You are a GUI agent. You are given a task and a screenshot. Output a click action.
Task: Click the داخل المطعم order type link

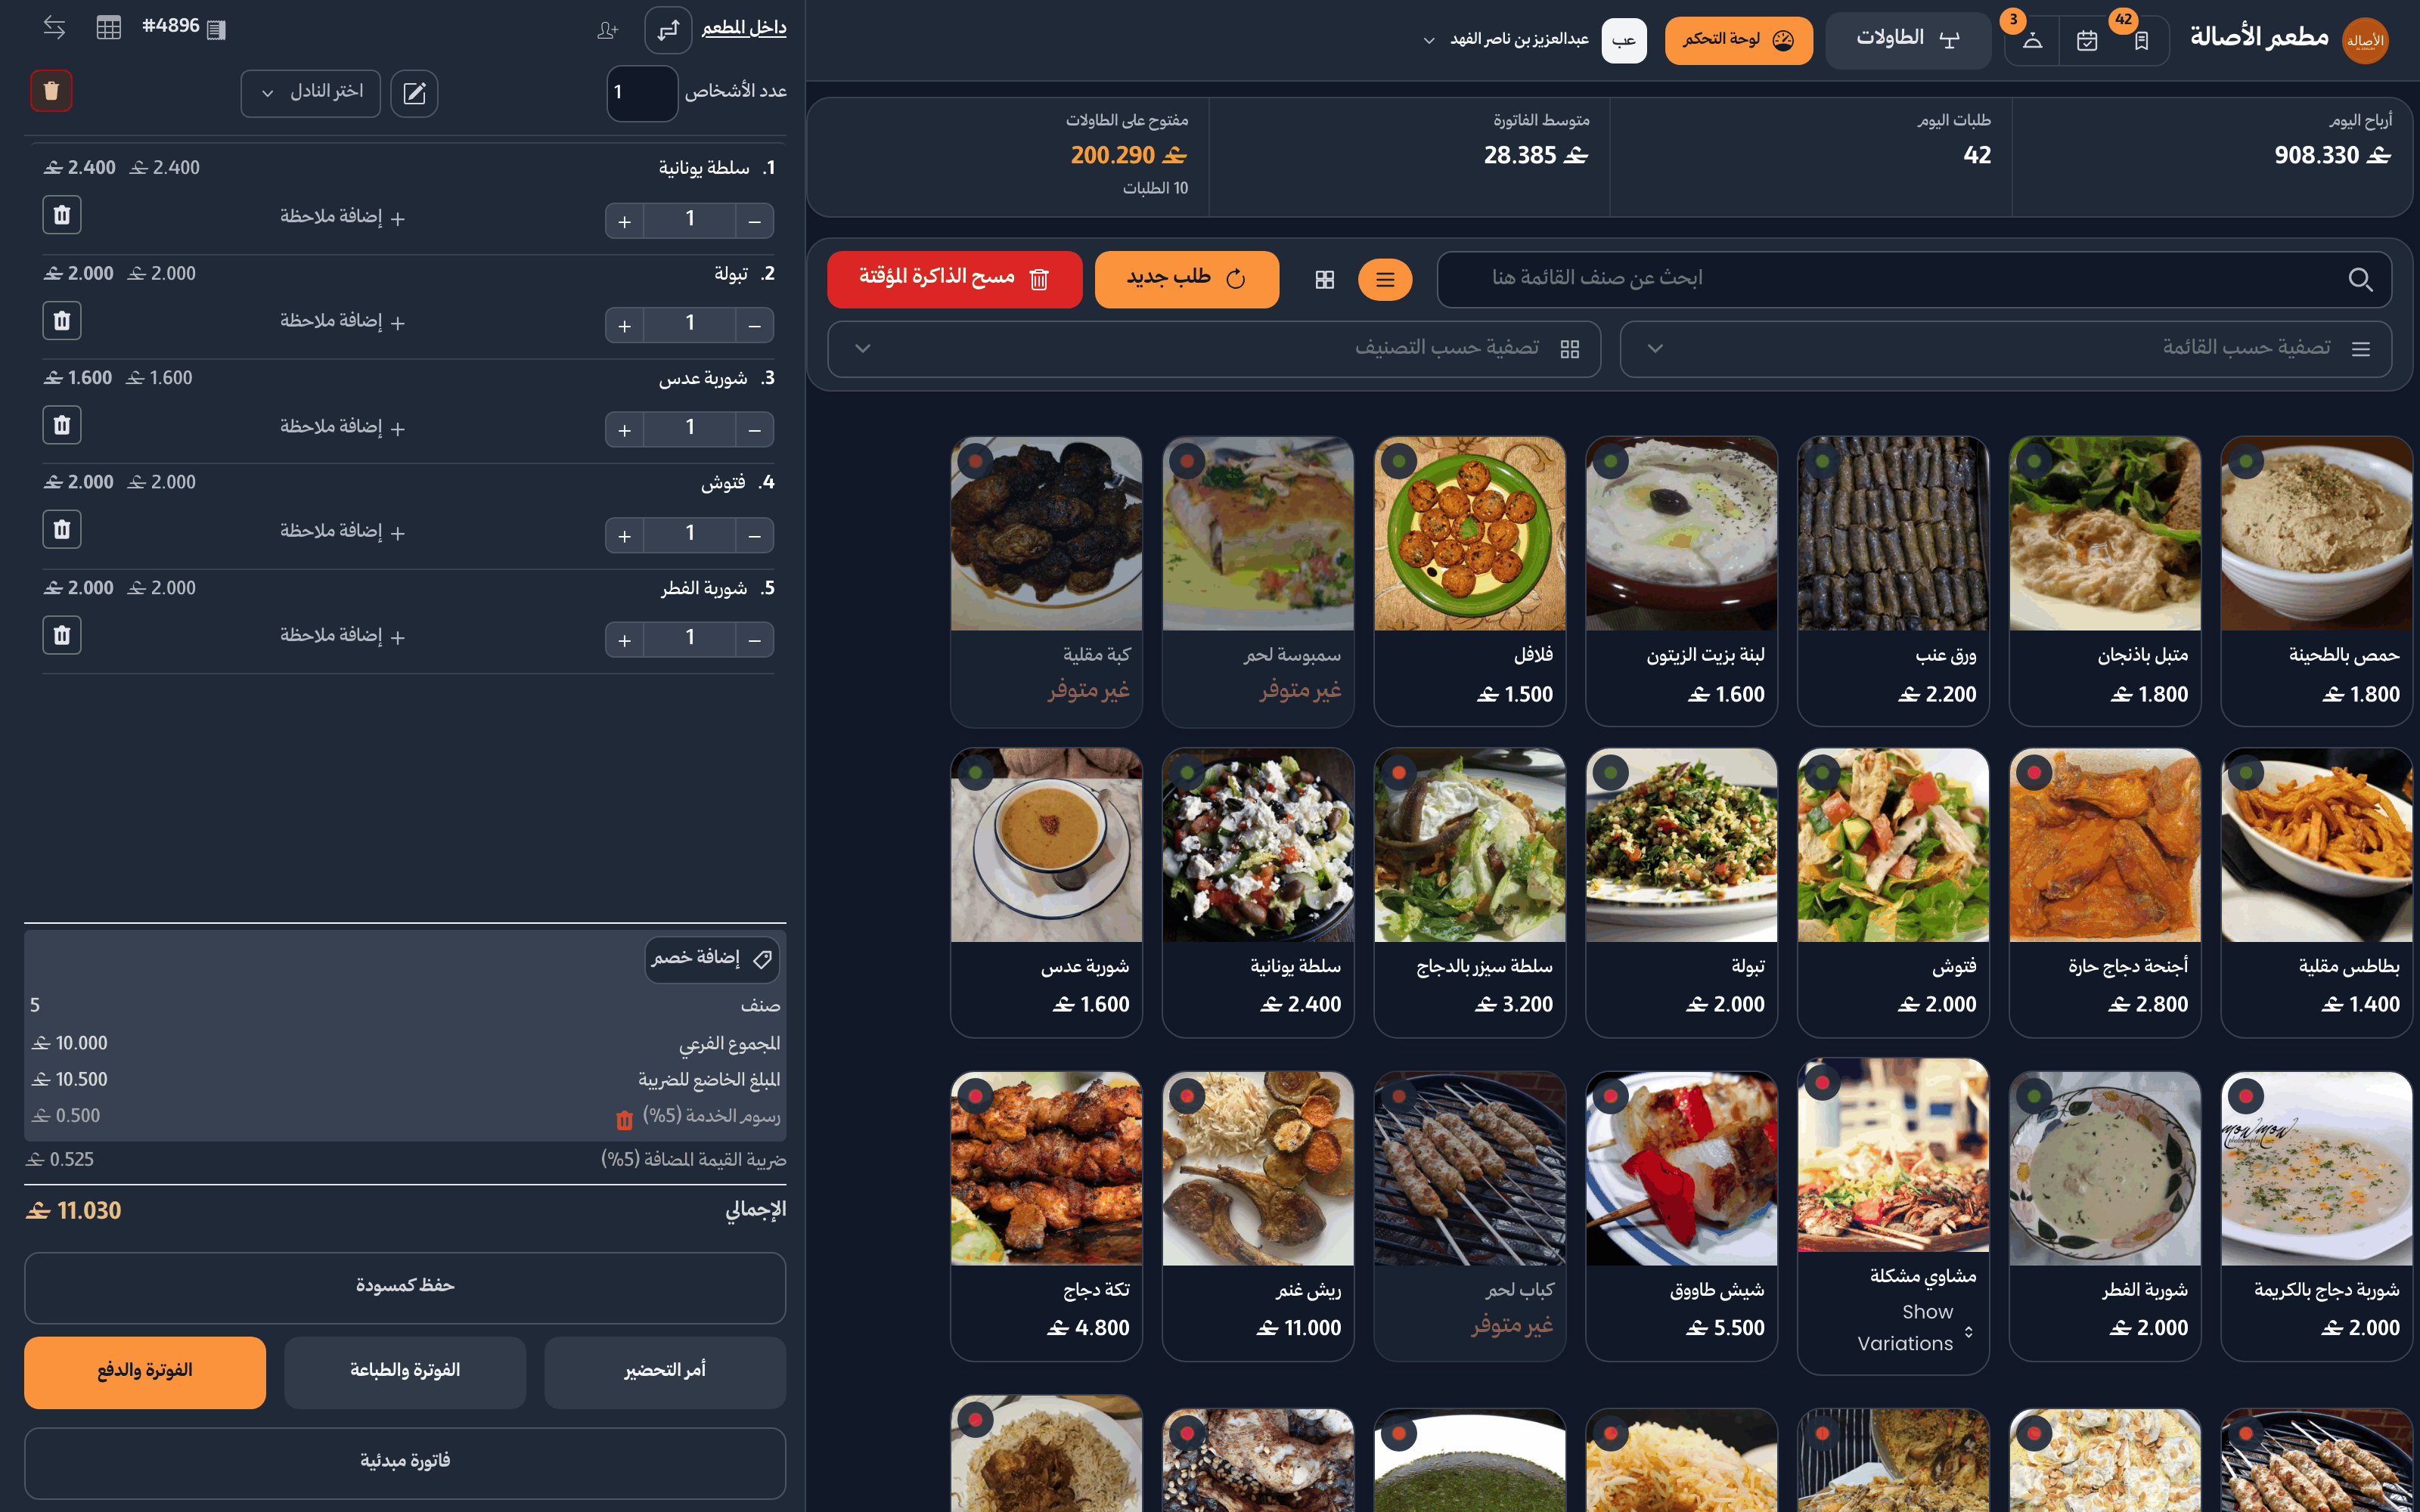pyautogui.click(x=744, y=28)
